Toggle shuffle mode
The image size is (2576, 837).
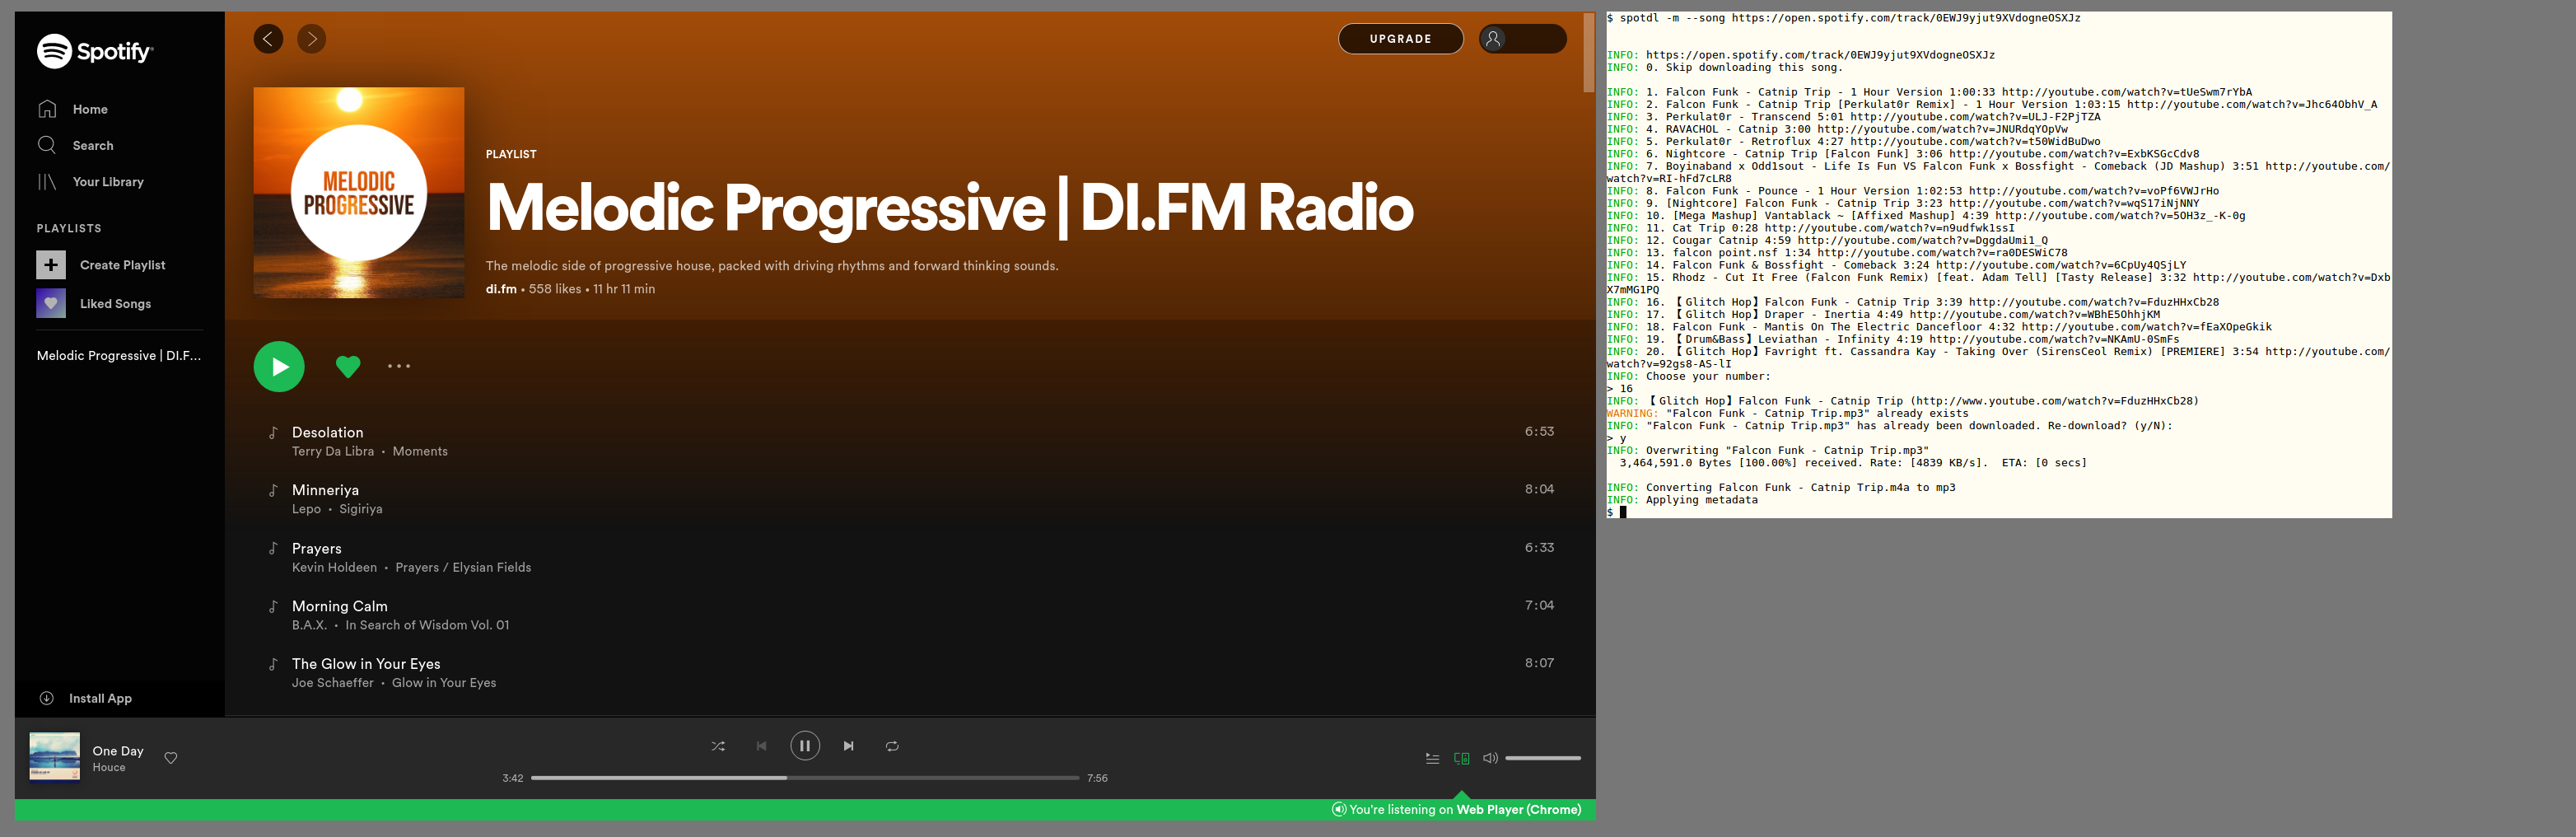tap(718, 746)
